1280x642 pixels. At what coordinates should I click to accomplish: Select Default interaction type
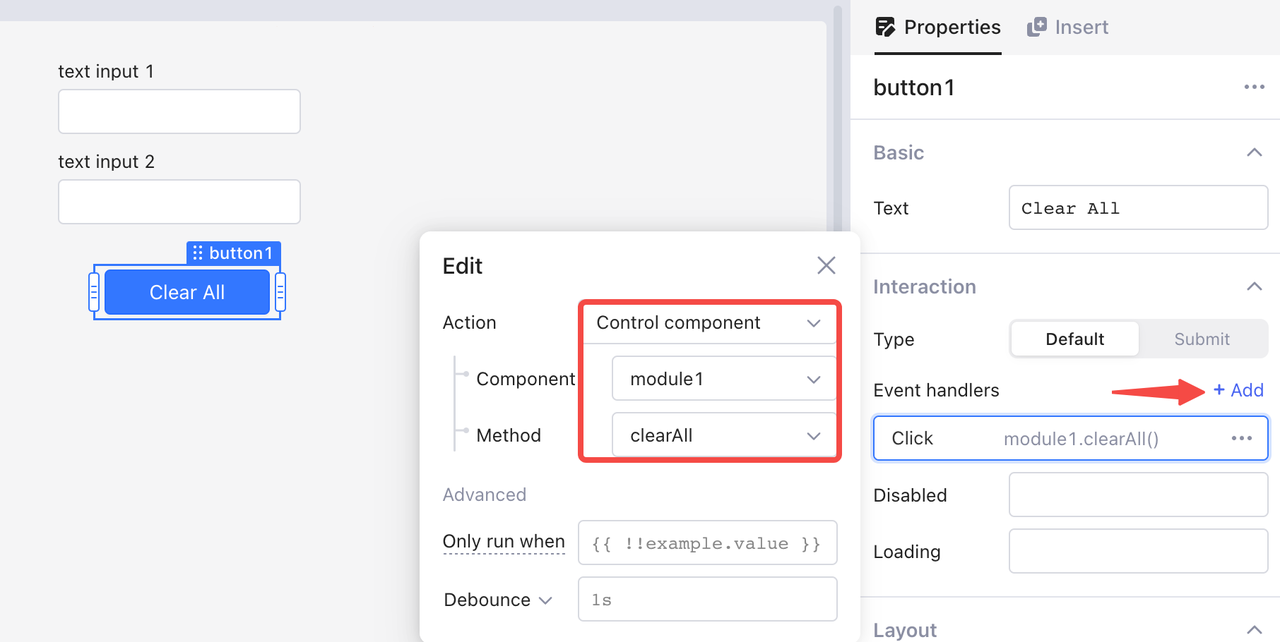pos(1074,339)
